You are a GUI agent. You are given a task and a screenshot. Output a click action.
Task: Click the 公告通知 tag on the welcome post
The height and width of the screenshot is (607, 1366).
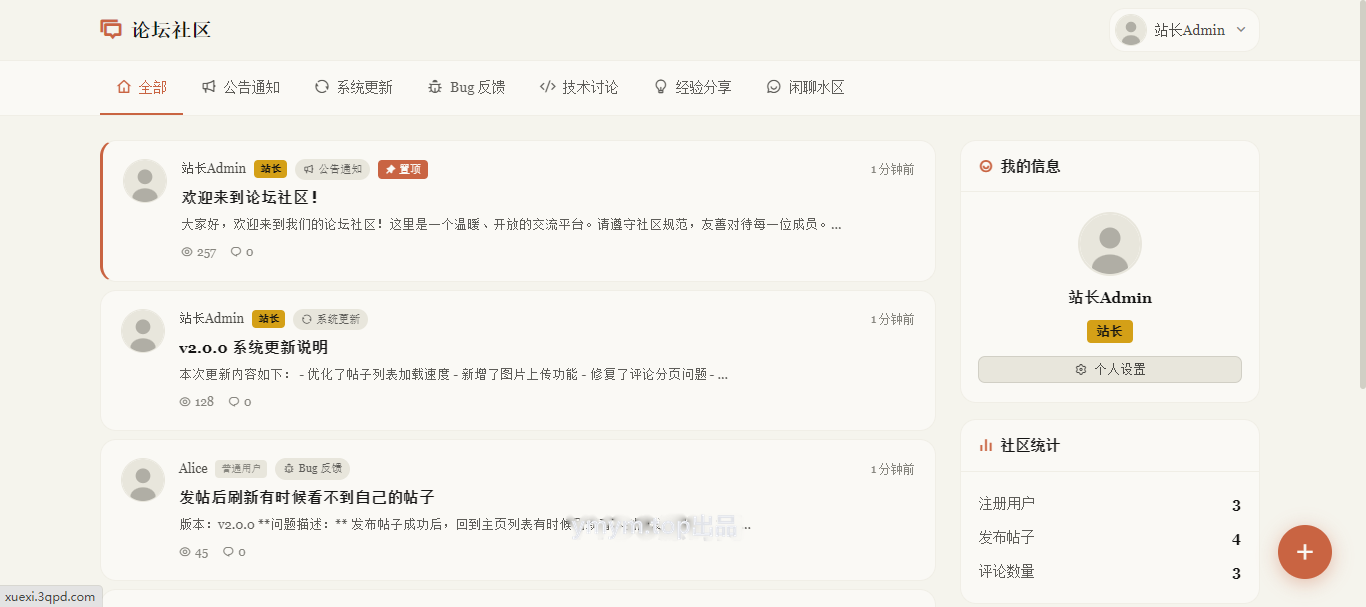click(x=332, y=169)
